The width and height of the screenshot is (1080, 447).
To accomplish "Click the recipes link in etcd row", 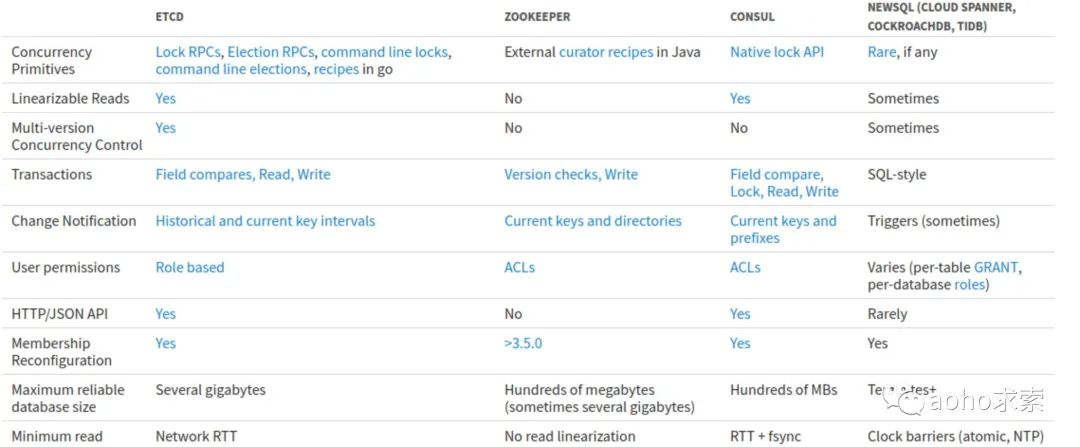I will click(336, 69).
